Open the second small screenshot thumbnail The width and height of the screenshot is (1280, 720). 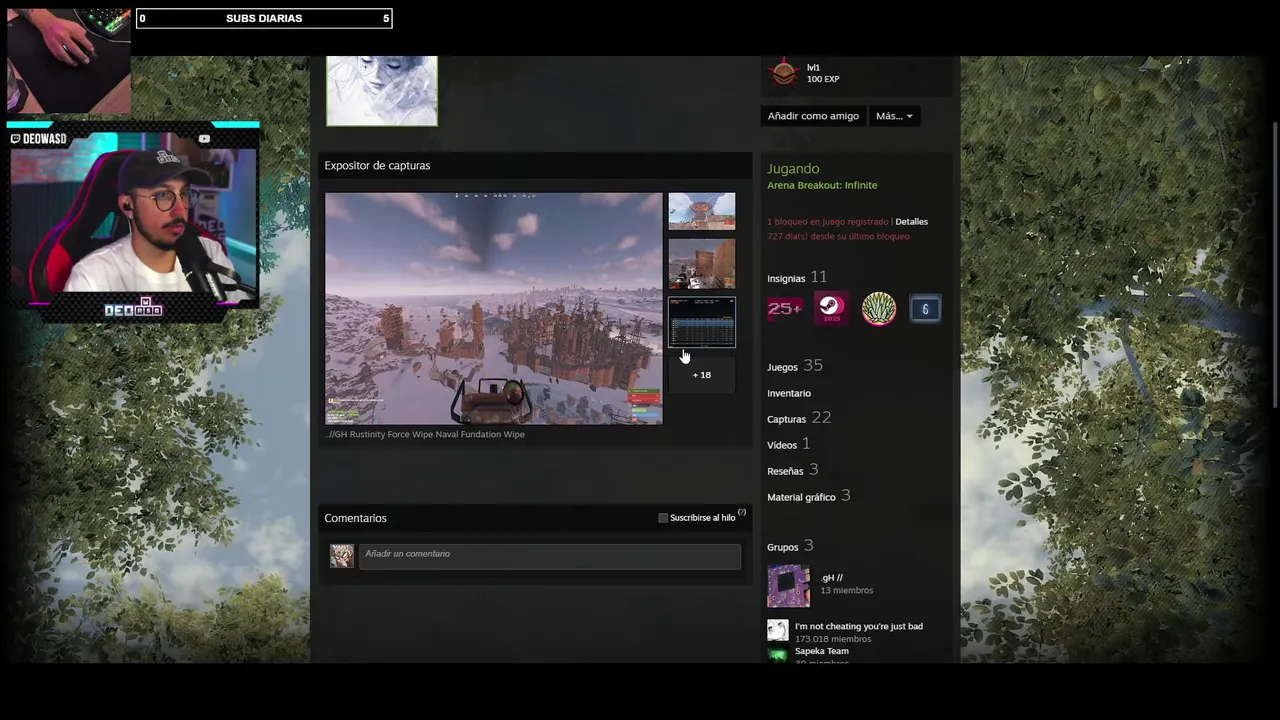701,264
